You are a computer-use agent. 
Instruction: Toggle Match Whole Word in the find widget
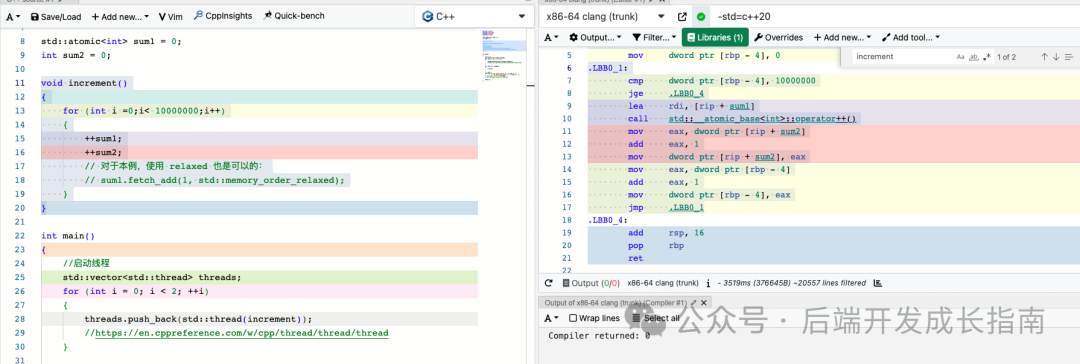[x=974, y=57]
